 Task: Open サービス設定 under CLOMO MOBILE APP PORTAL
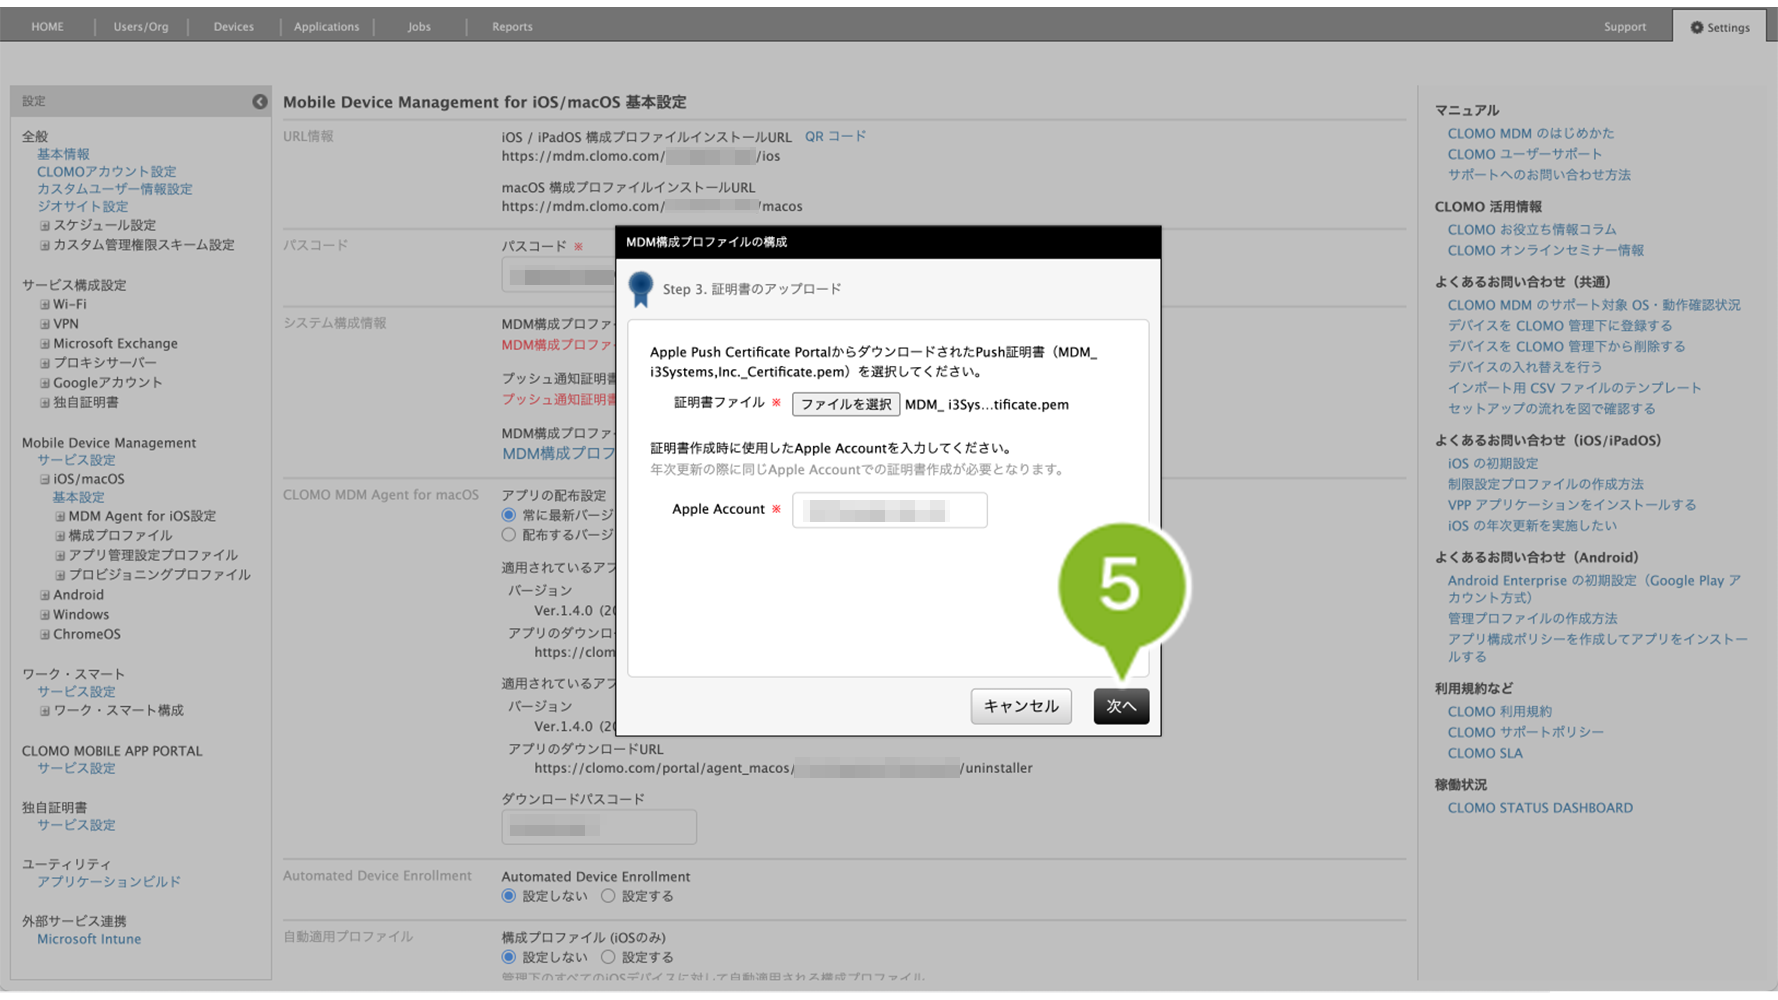(76, 769)
